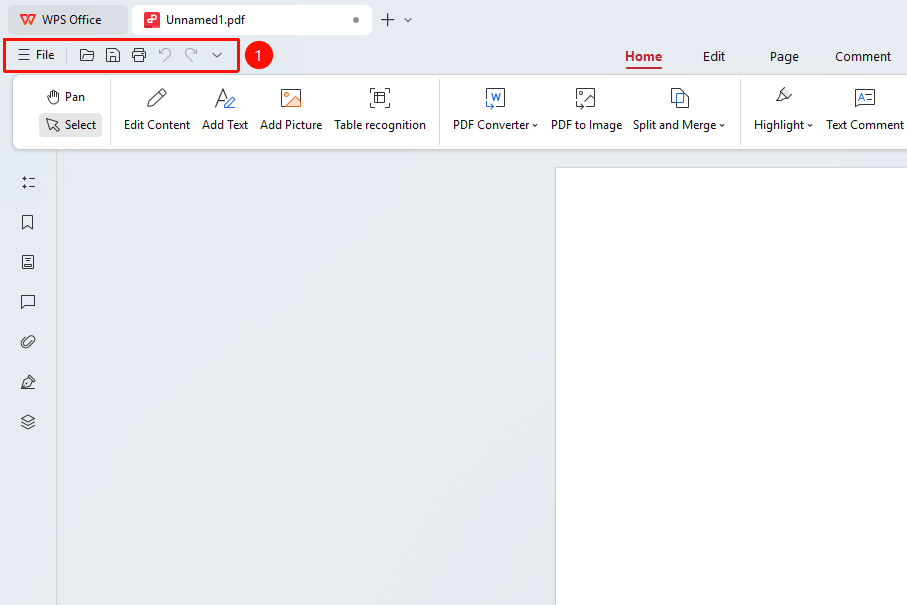Show the page thumbnails panel in sidebar

(x=28, y=262)
